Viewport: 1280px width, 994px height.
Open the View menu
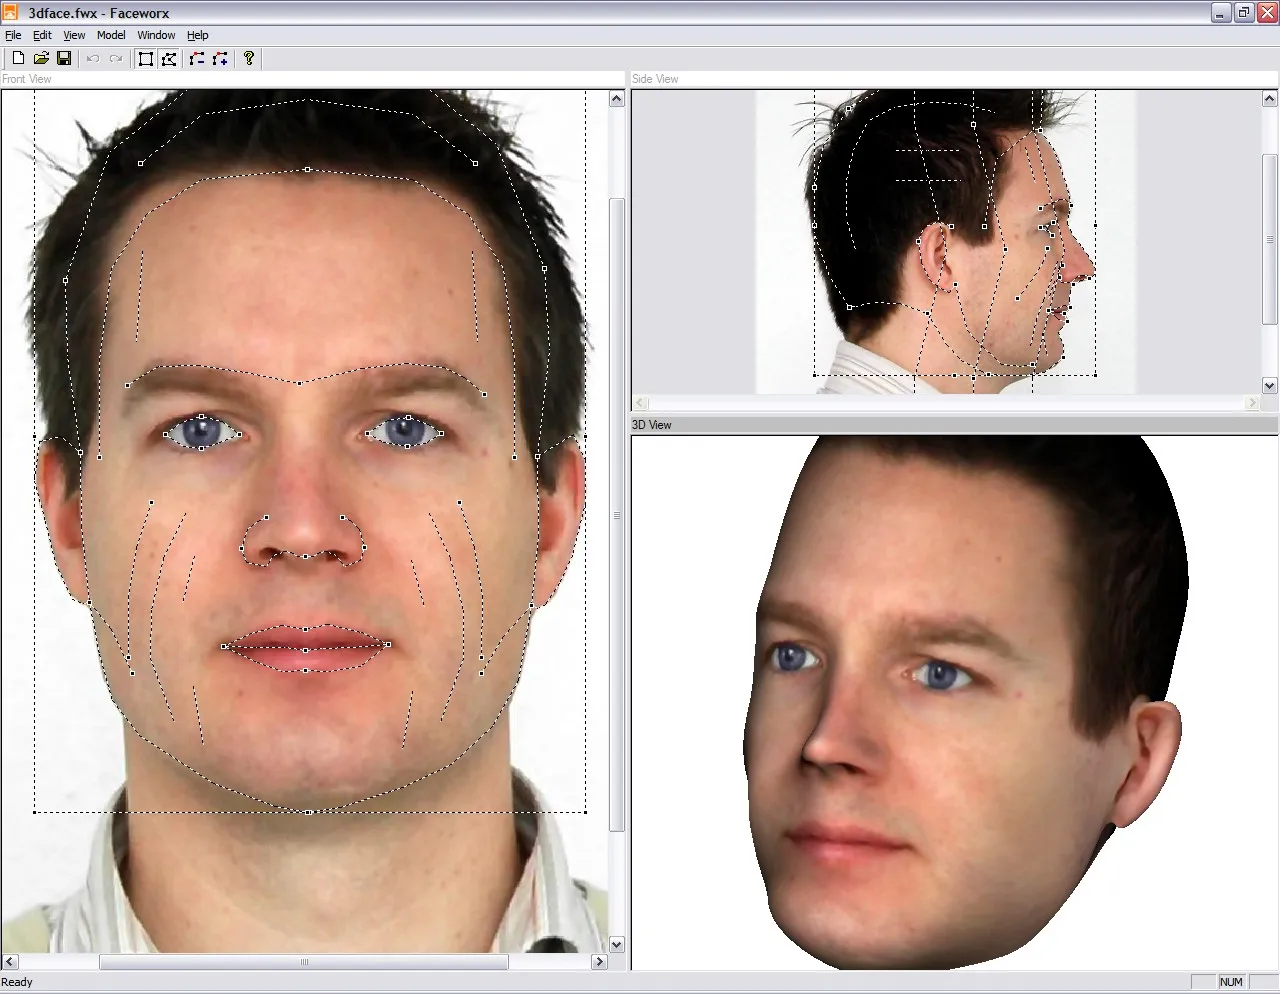74,35
